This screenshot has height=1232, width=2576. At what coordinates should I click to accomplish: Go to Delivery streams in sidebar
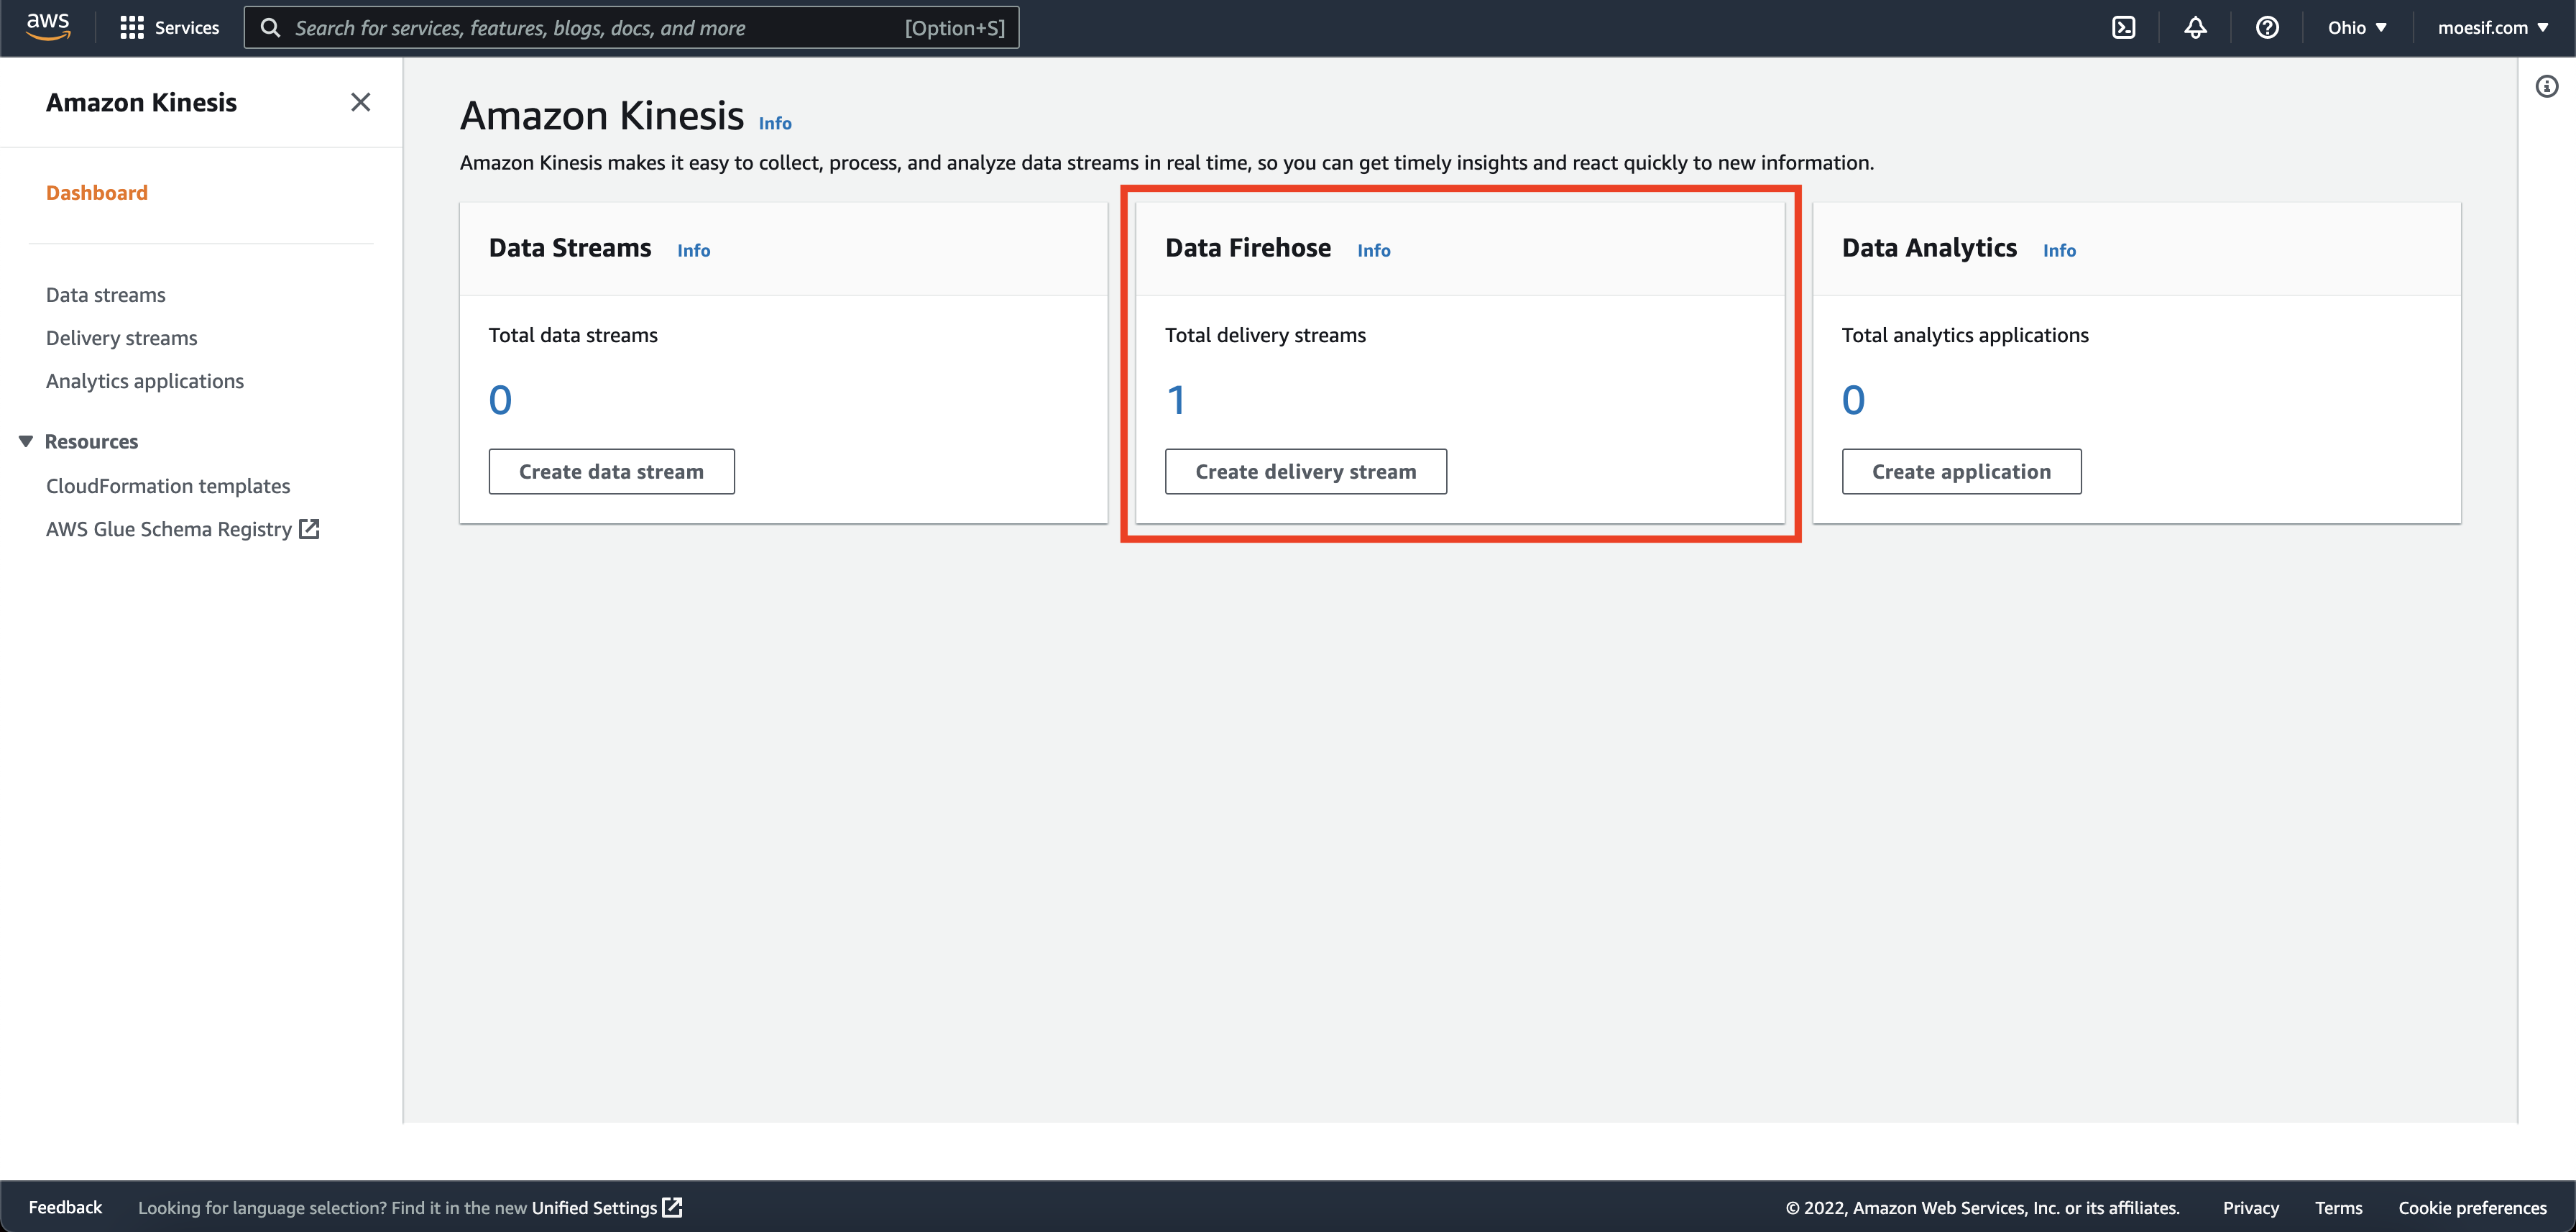(x=121, y=337)
